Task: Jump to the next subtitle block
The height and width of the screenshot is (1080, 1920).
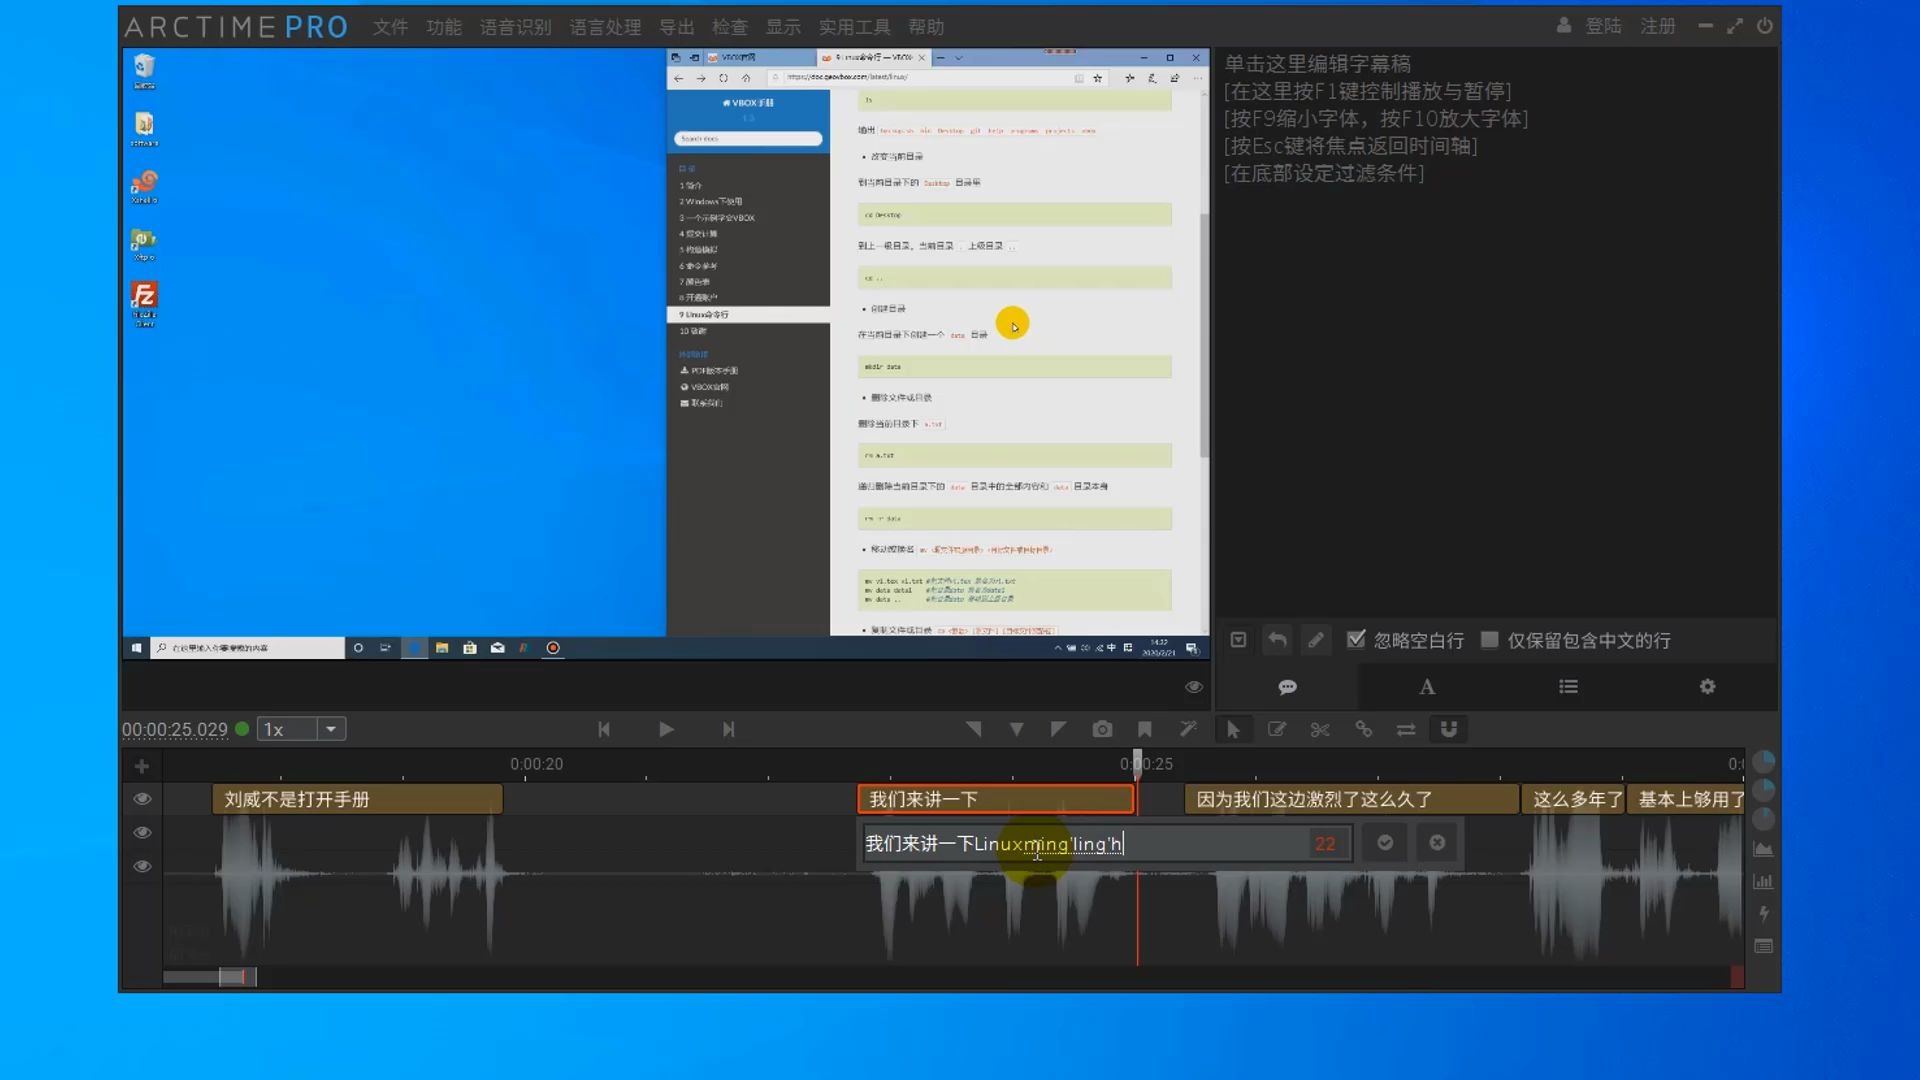Action: tap(728, 729)
